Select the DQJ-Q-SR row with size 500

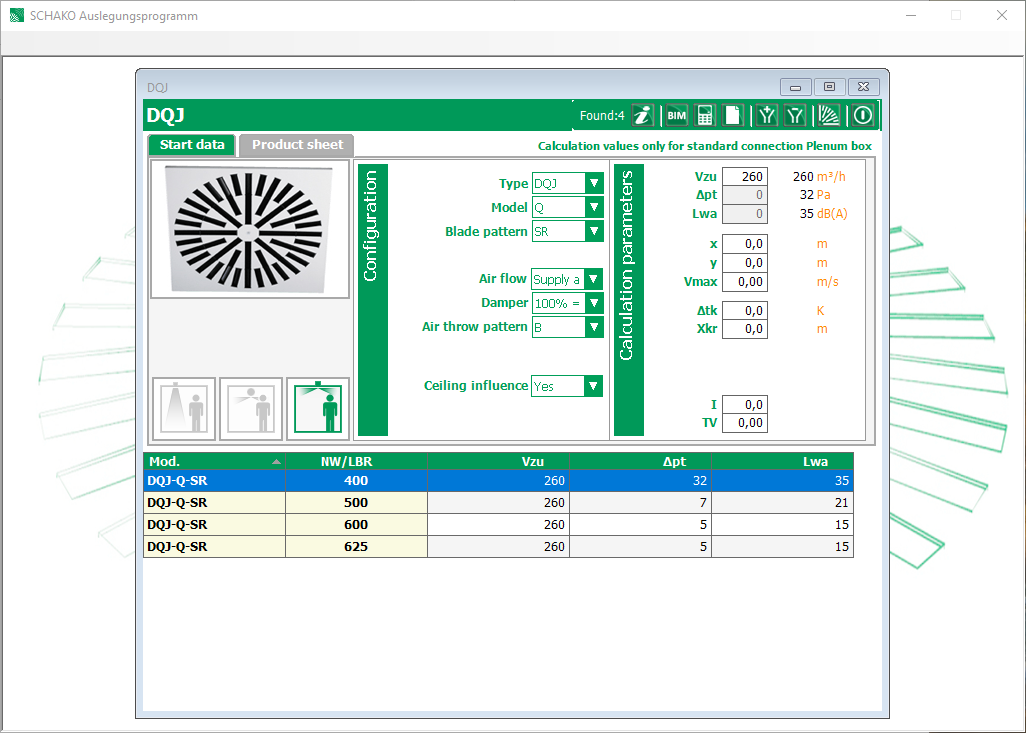(x=499, y=503)
